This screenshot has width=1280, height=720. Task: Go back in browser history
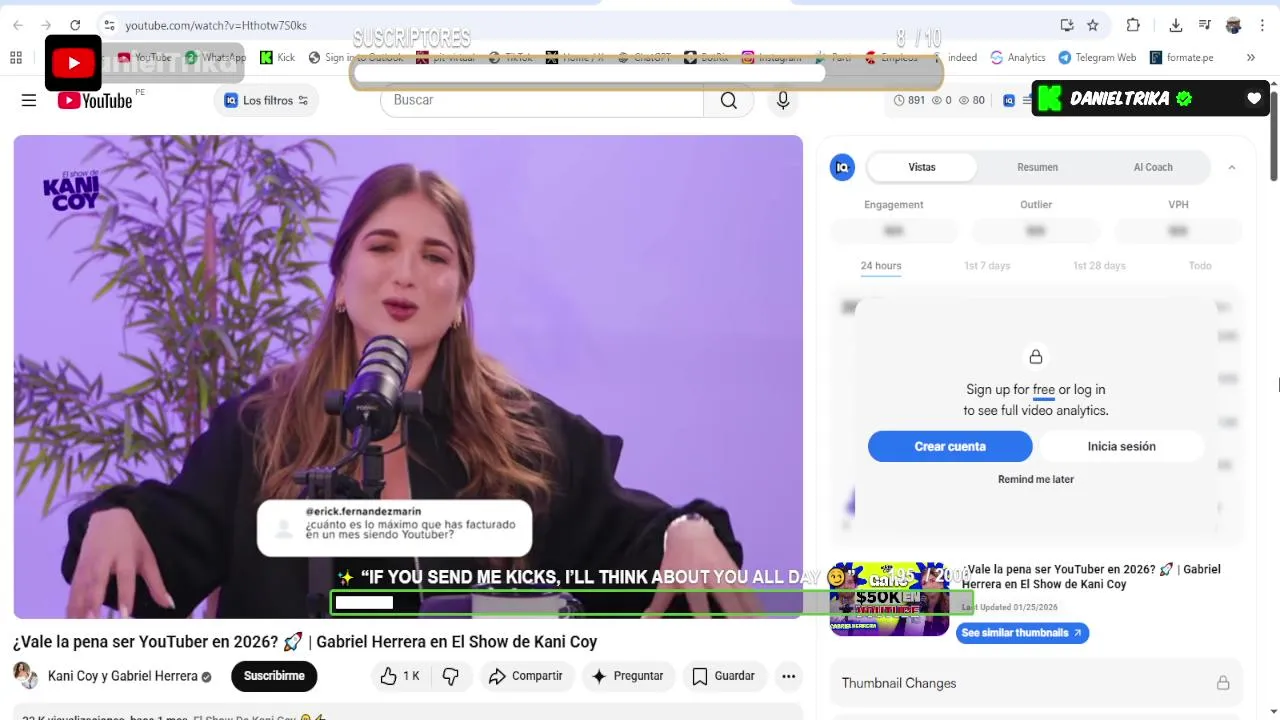18,25
